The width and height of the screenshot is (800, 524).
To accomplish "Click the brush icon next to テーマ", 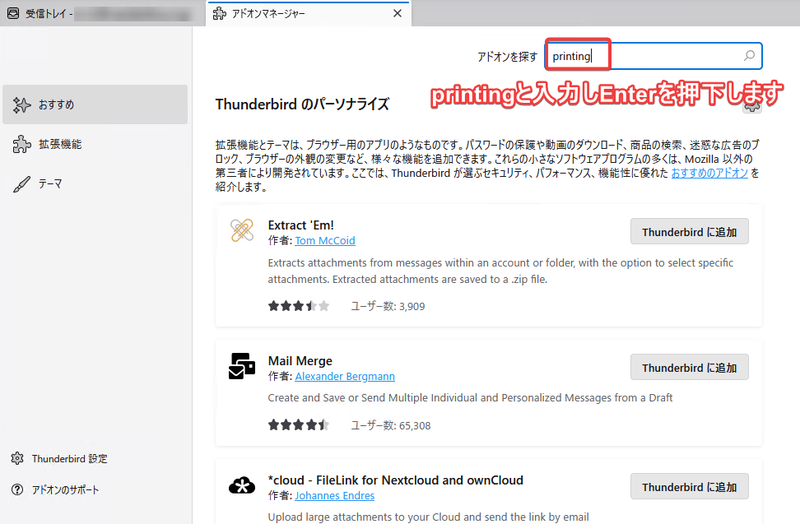I will 21,184.
